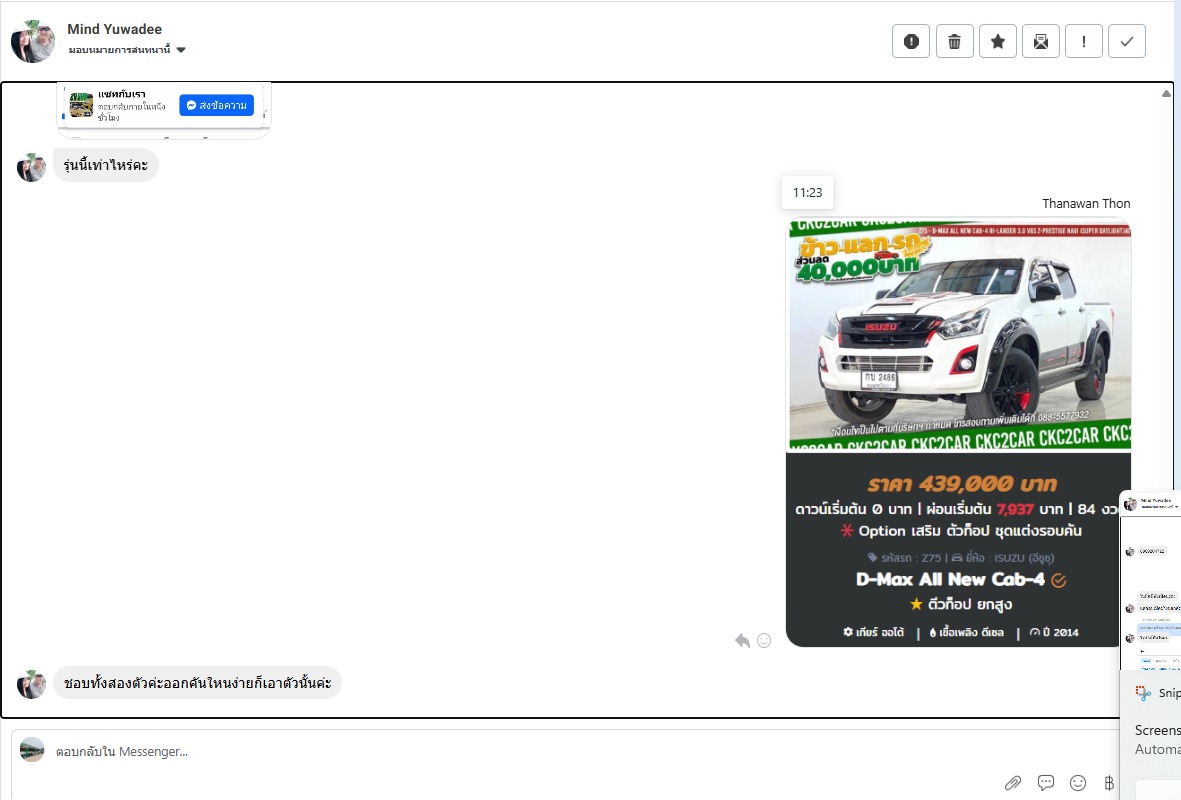Image resolution: width=1181 pixels, height=800 pixels.
Task: Mark conversation done with checkmark
Action: coord(1127,41)
